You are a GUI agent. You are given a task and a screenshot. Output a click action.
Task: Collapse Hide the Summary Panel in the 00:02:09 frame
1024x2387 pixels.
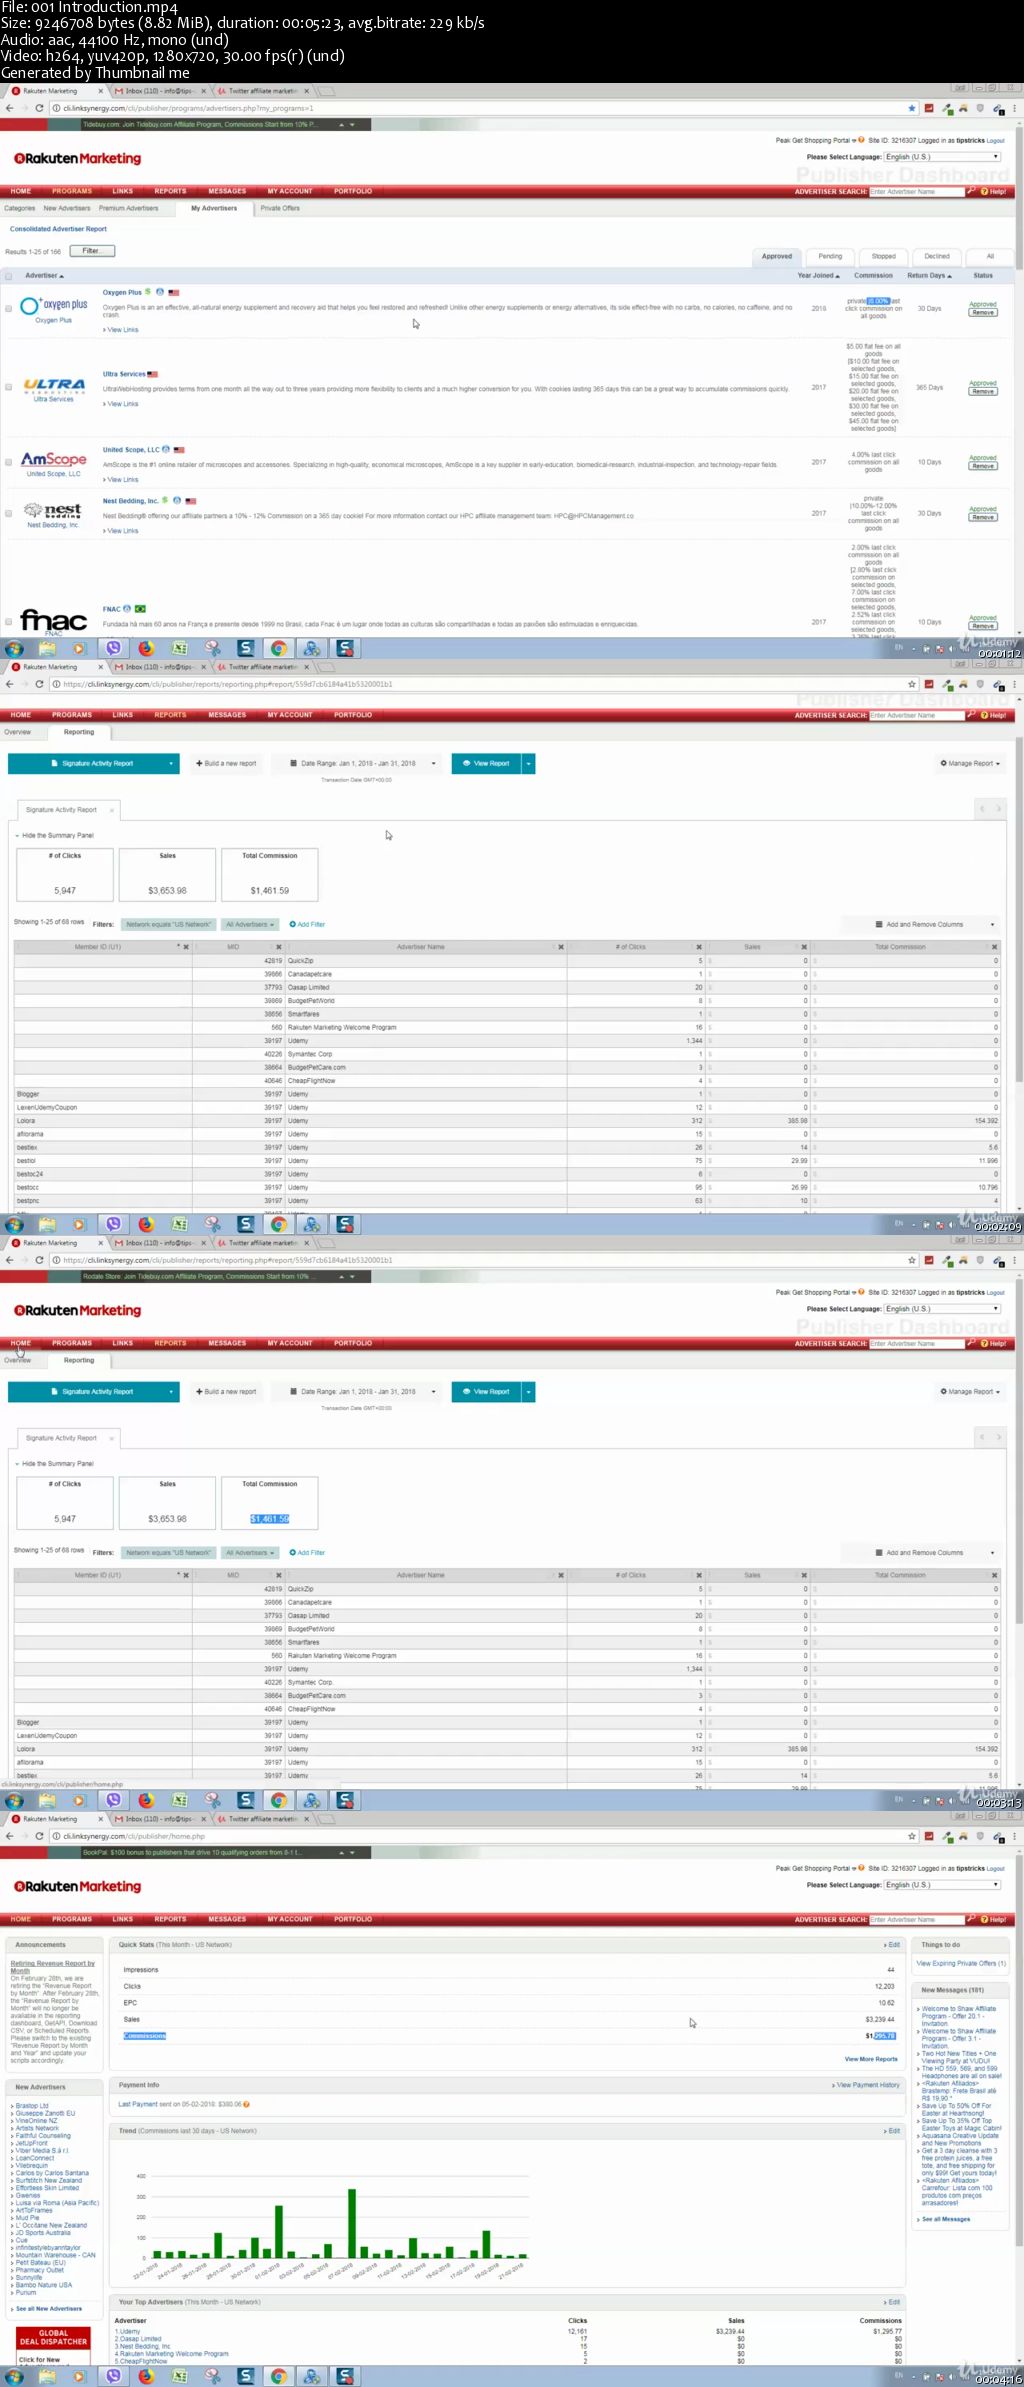[55, 835]
